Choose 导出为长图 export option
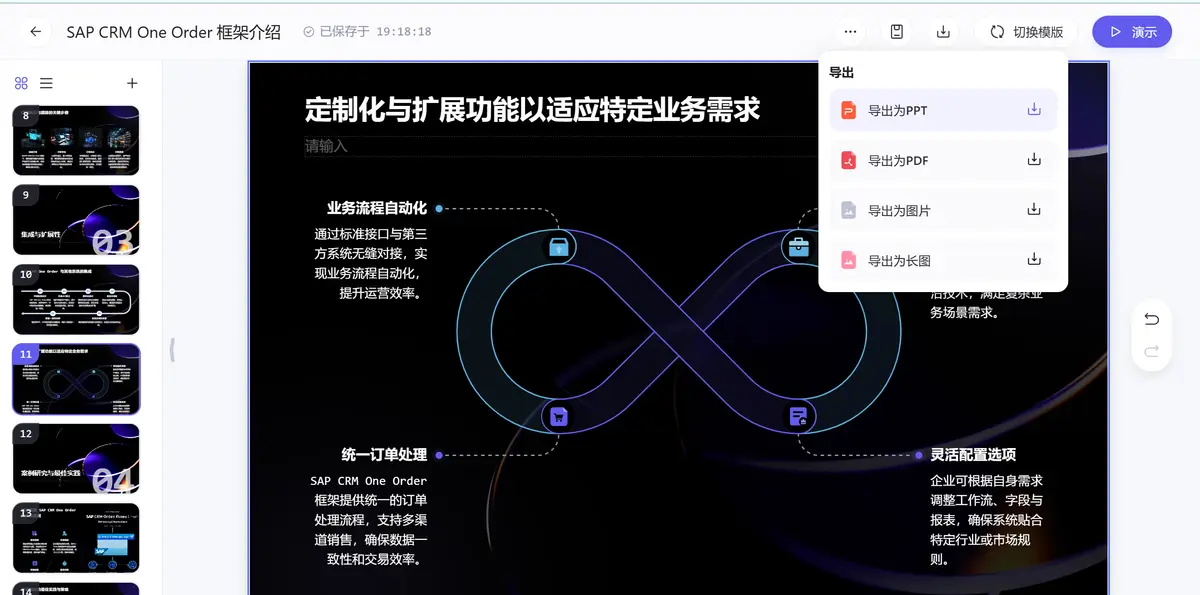 943,260
